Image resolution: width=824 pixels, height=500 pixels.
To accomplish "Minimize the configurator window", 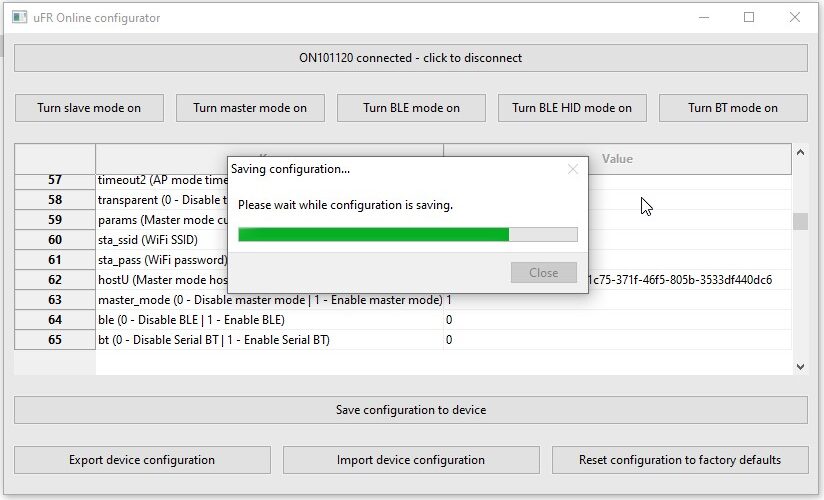I will click(x=704, y=17).
